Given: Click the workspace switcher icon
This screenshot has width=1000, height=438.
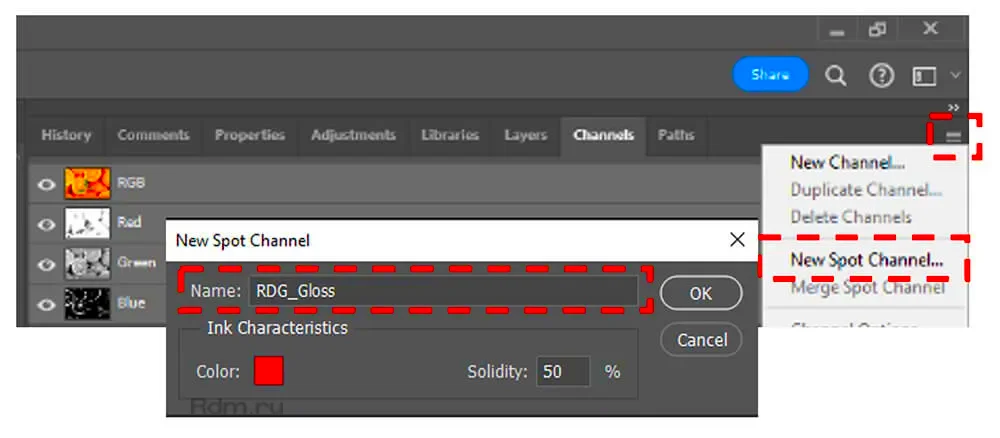Looking at the screenshot, I should (x=925, y=76).
